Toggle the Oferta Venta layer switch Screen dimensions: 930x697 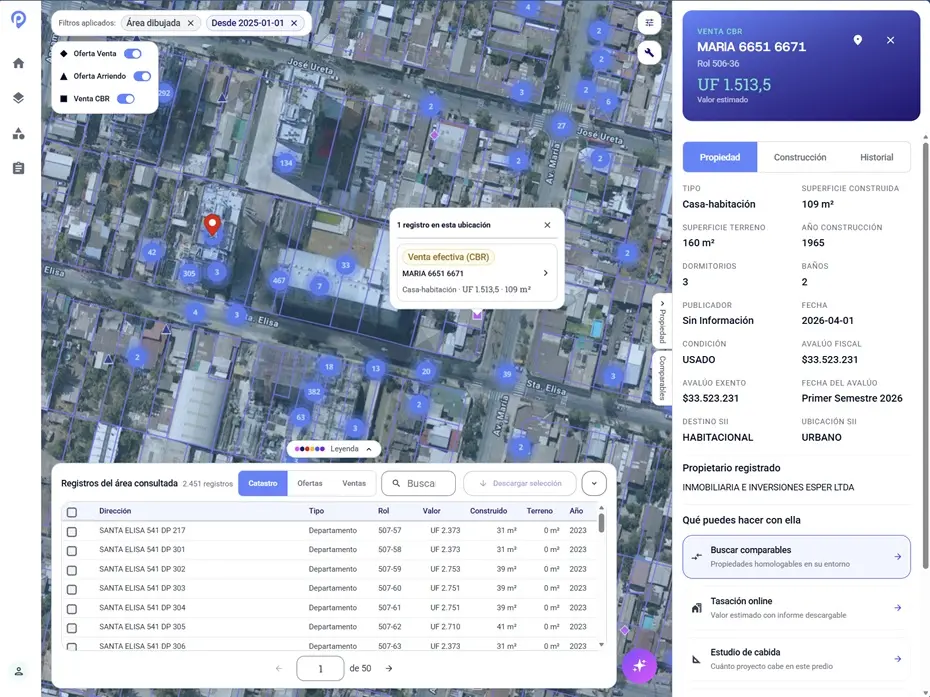pos(133,53)
